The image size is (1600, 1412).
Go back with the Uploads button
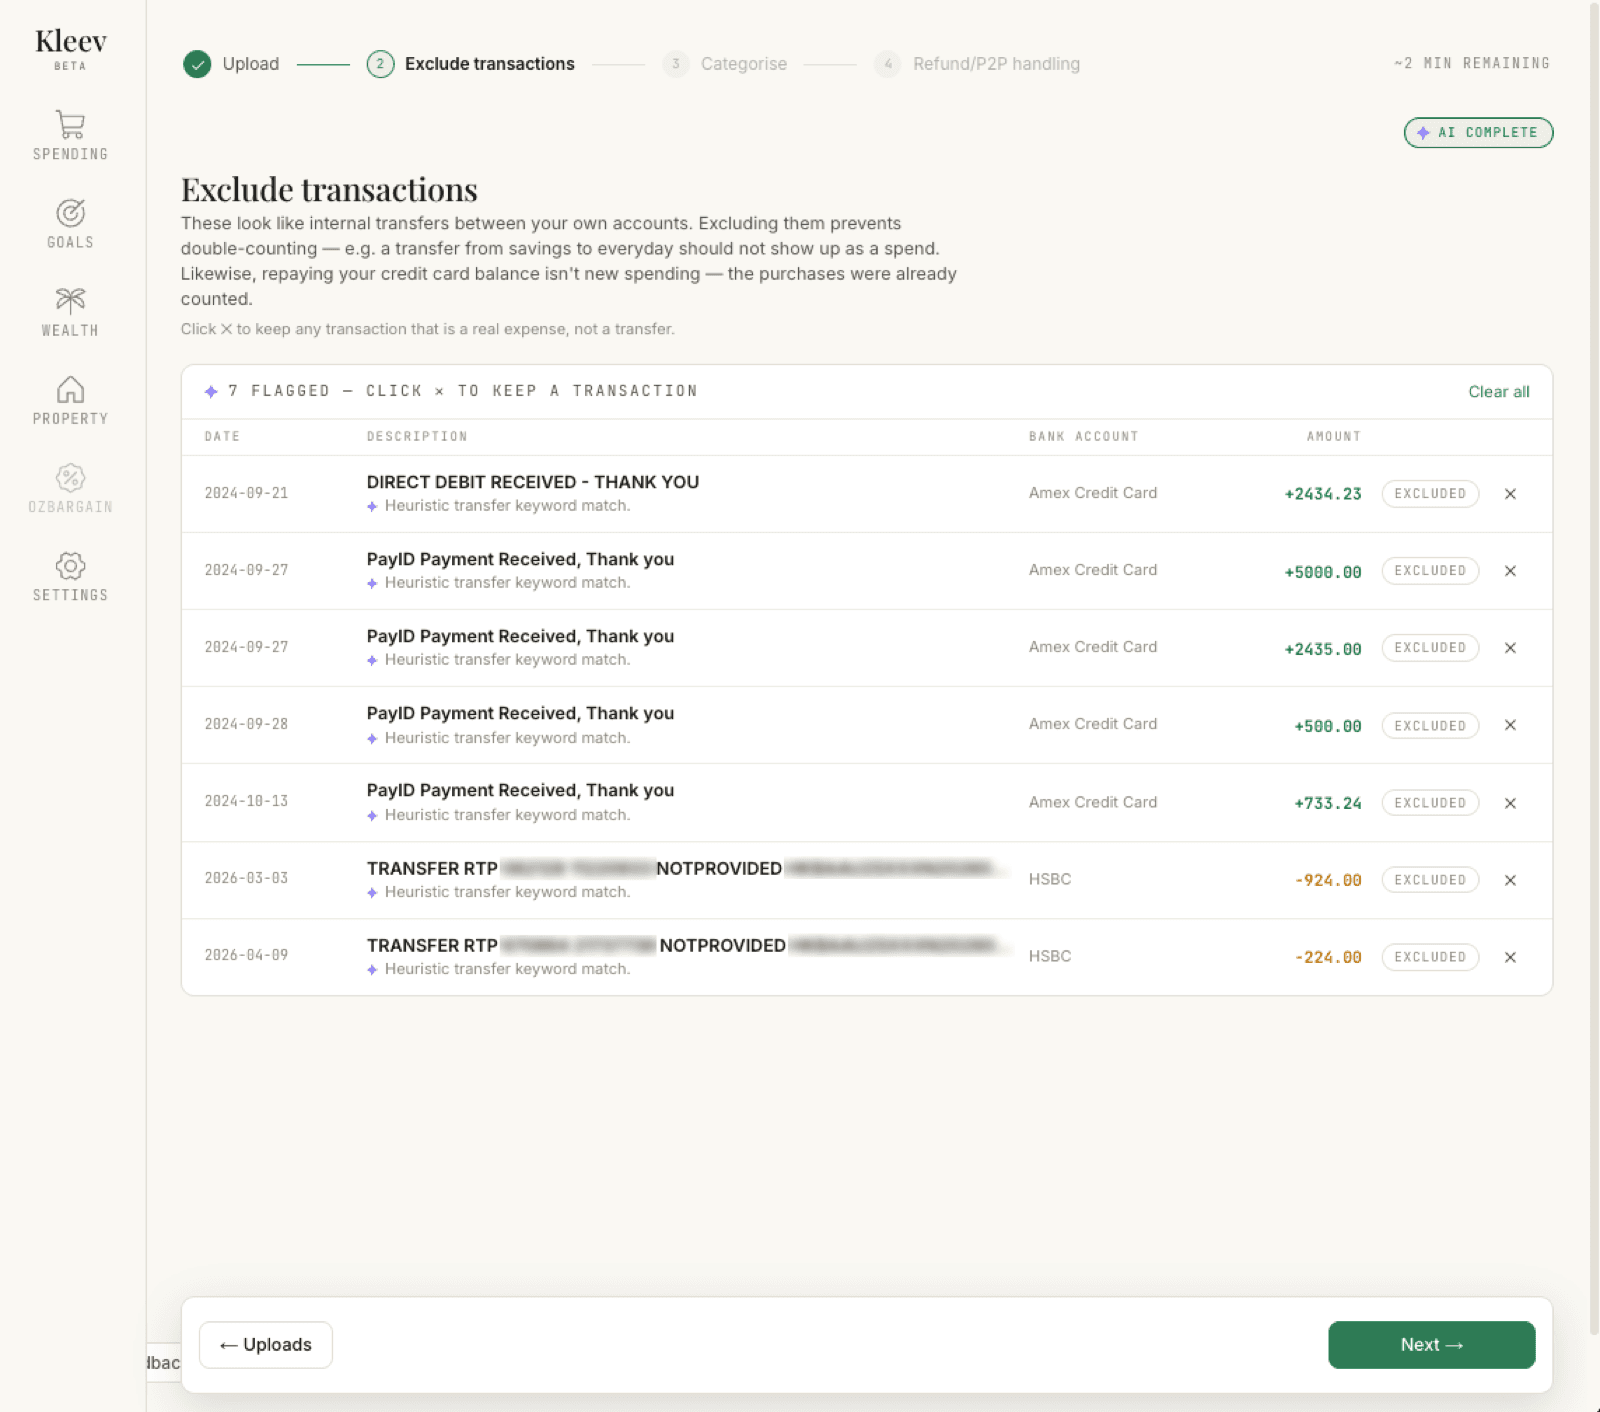[x=266, y=1345]
